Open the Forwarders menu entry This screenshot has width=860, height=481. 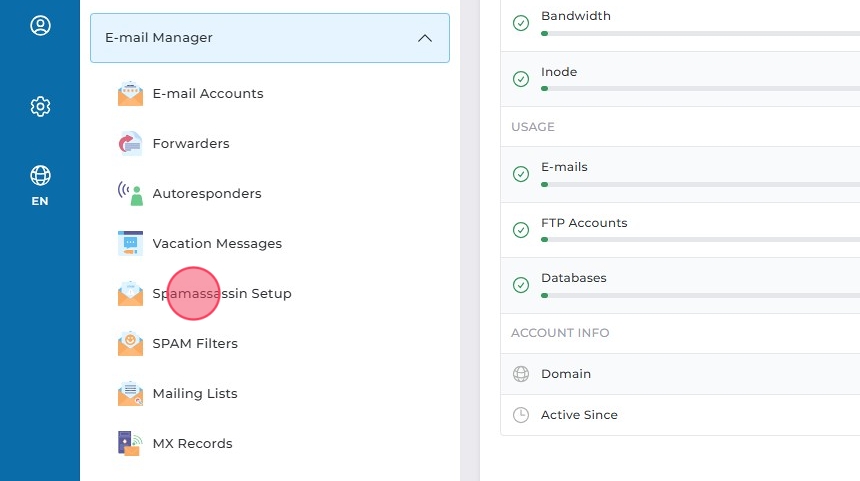tap(191, 144)
